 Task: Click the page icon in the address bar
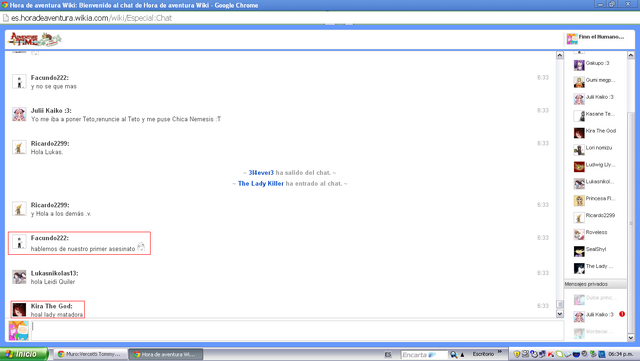[6, 18]
